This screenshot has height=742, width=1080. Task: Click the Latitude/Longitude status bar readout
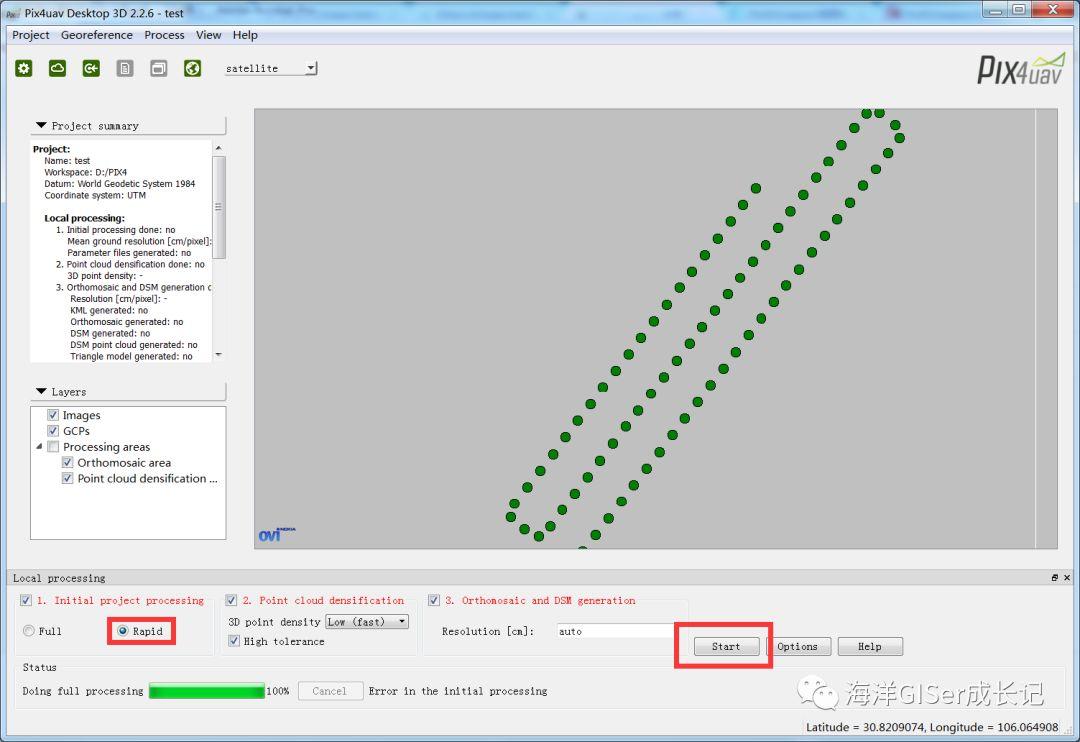coord(932,727)
